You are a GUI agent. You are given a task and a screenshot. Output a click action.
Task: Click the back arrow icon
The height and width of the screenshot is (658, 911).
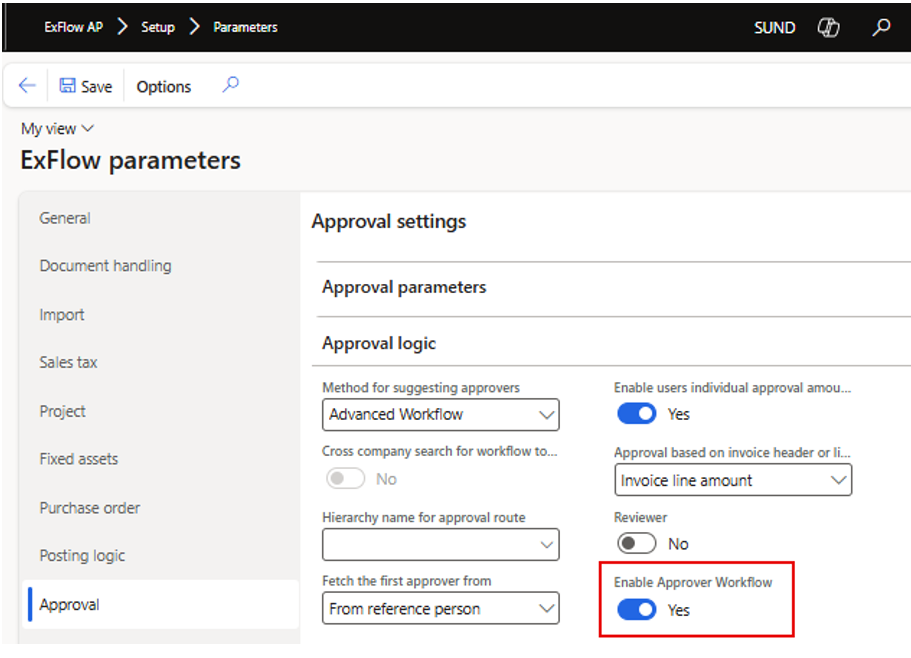27,86
